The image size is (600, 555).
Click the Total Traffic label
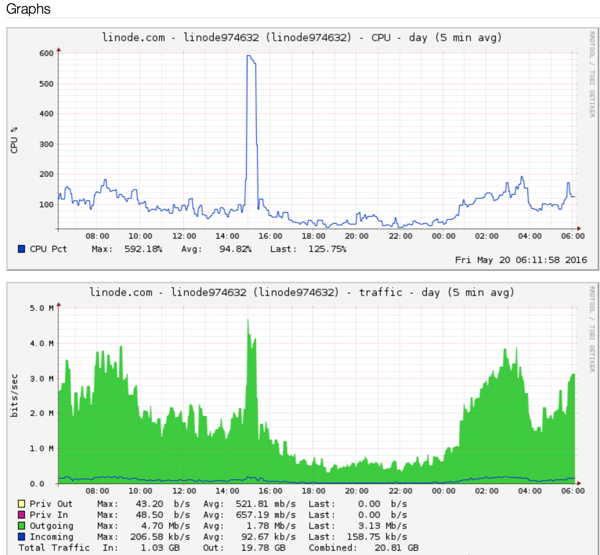tap(54, 548)
